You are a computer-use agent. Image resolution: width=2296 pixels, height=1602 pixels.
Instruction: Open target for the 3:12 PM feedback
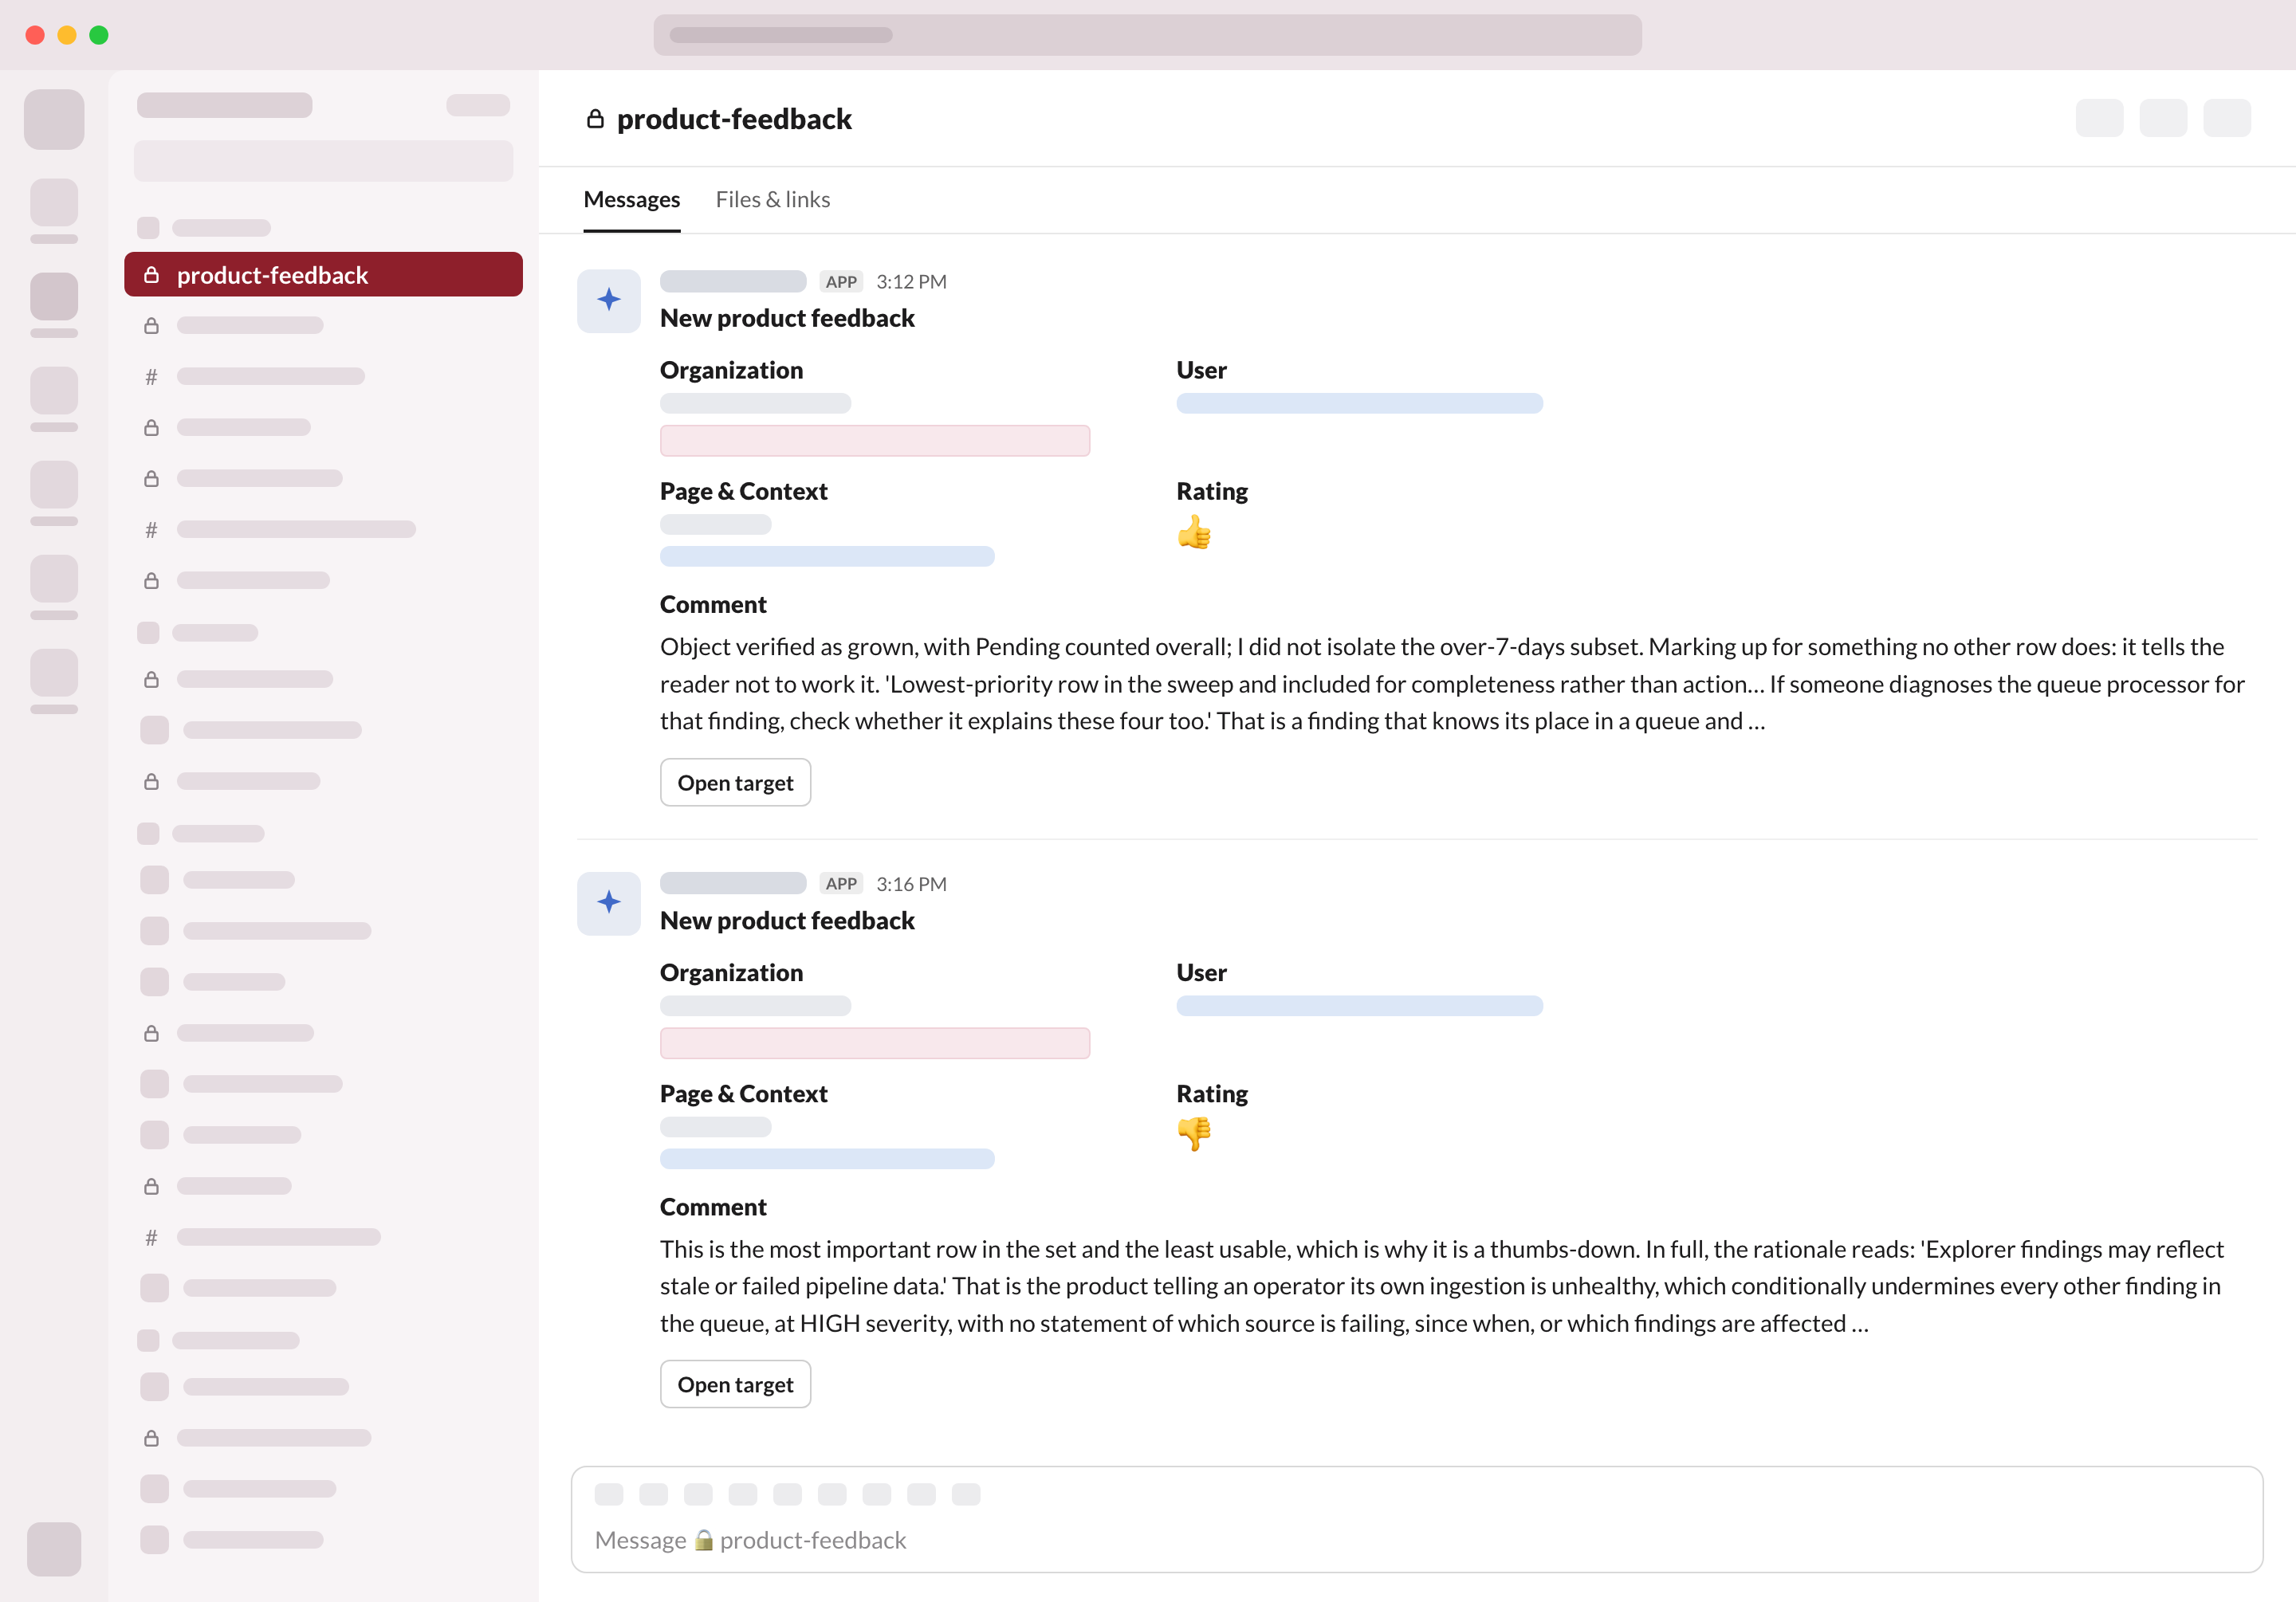pyautogui.click(x=735, y=782)
